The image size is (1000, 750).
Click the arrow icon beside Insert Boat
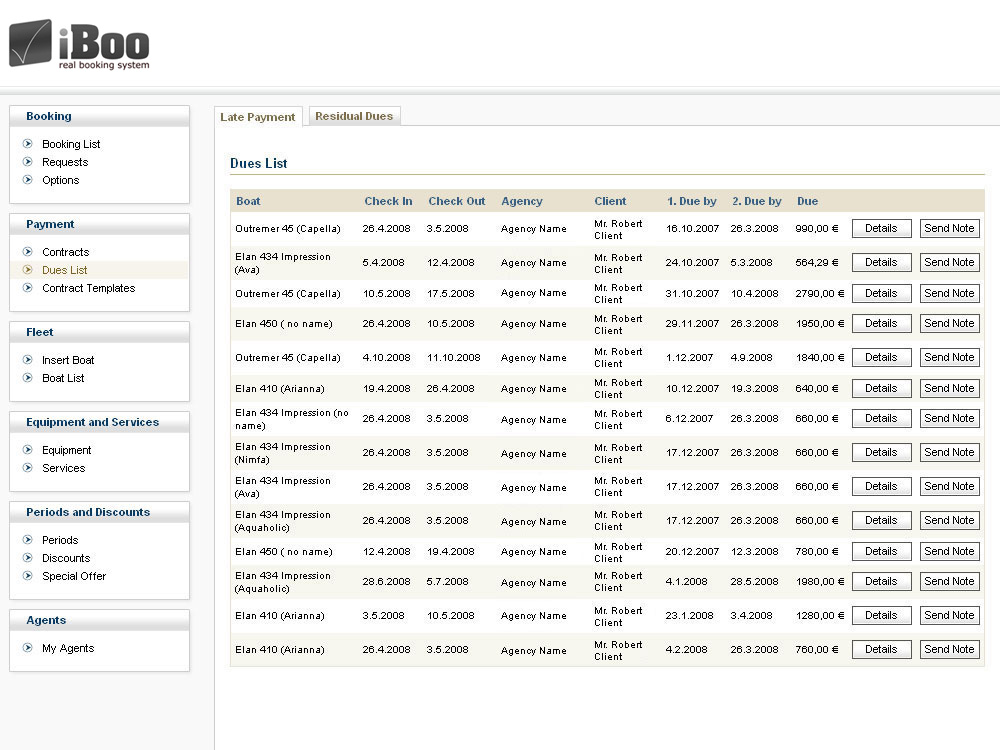pyautogui.click(x=28, y=360)
